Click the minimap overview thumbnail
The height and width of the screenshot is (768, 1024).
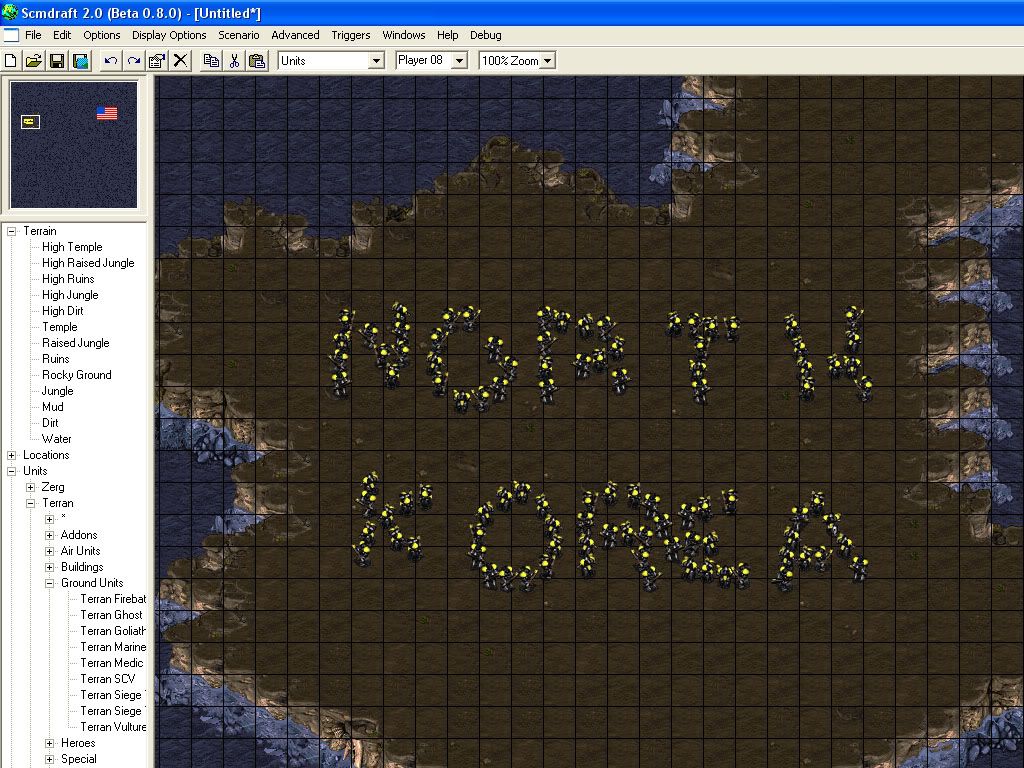(x=74, y=144)
